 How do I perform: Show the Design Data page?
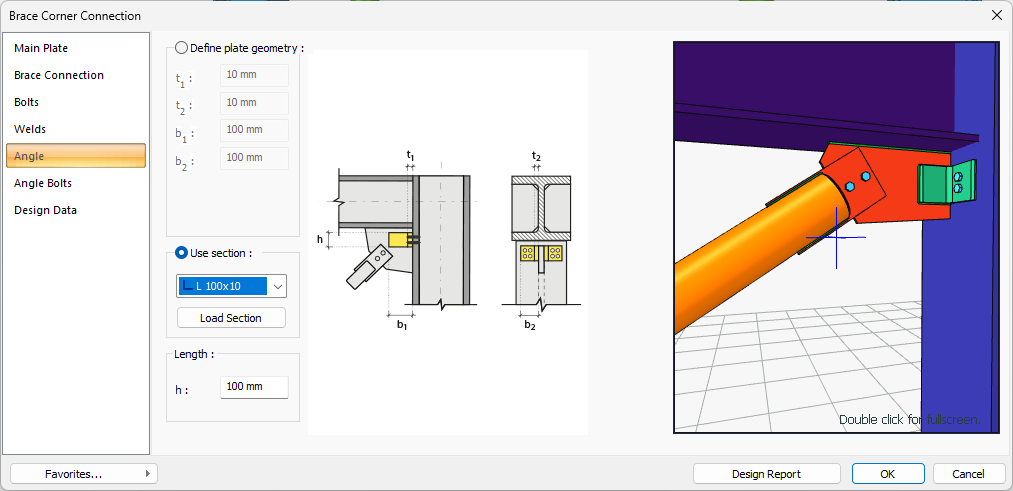(45, 210)
